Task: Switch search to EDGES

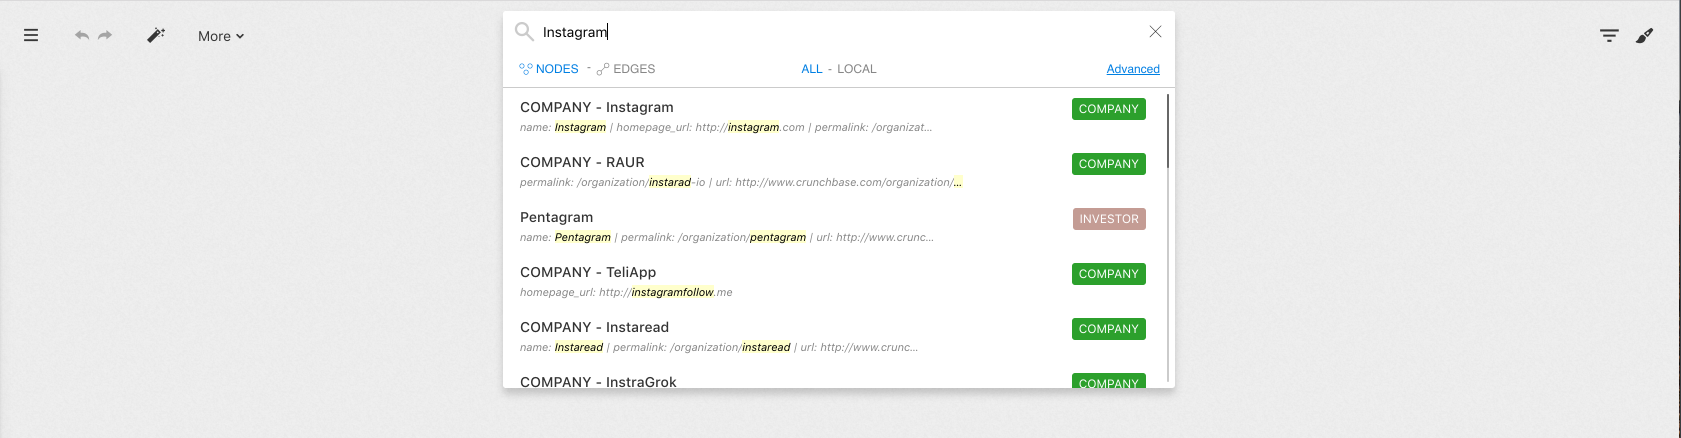Action: (626, 69)
